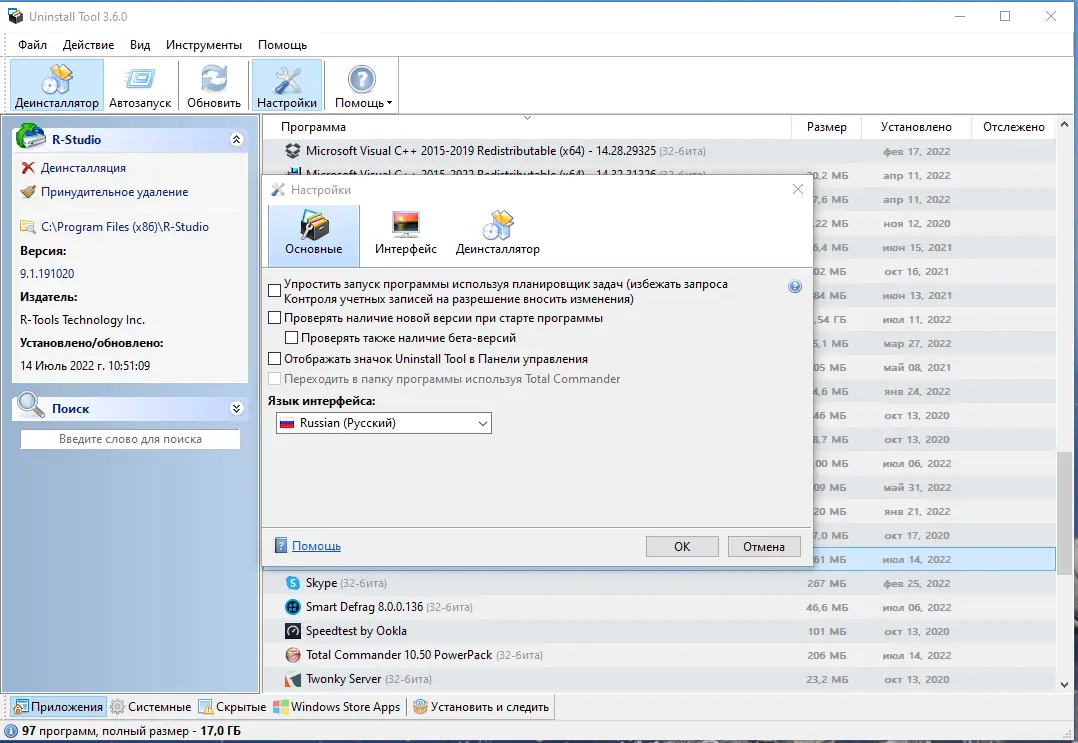This screenshot has width=1078, height=743.
Task: Collapse the R-Studio info panel
Action: coord(236,140)
